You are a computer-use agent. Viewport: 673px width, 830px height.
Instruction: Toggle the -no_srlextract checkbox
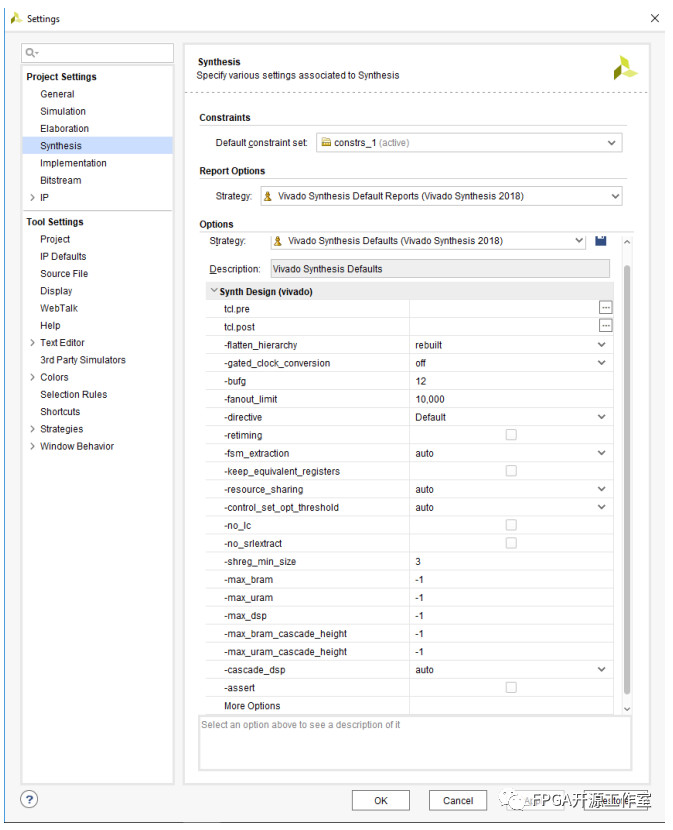[x=511, y=543]
